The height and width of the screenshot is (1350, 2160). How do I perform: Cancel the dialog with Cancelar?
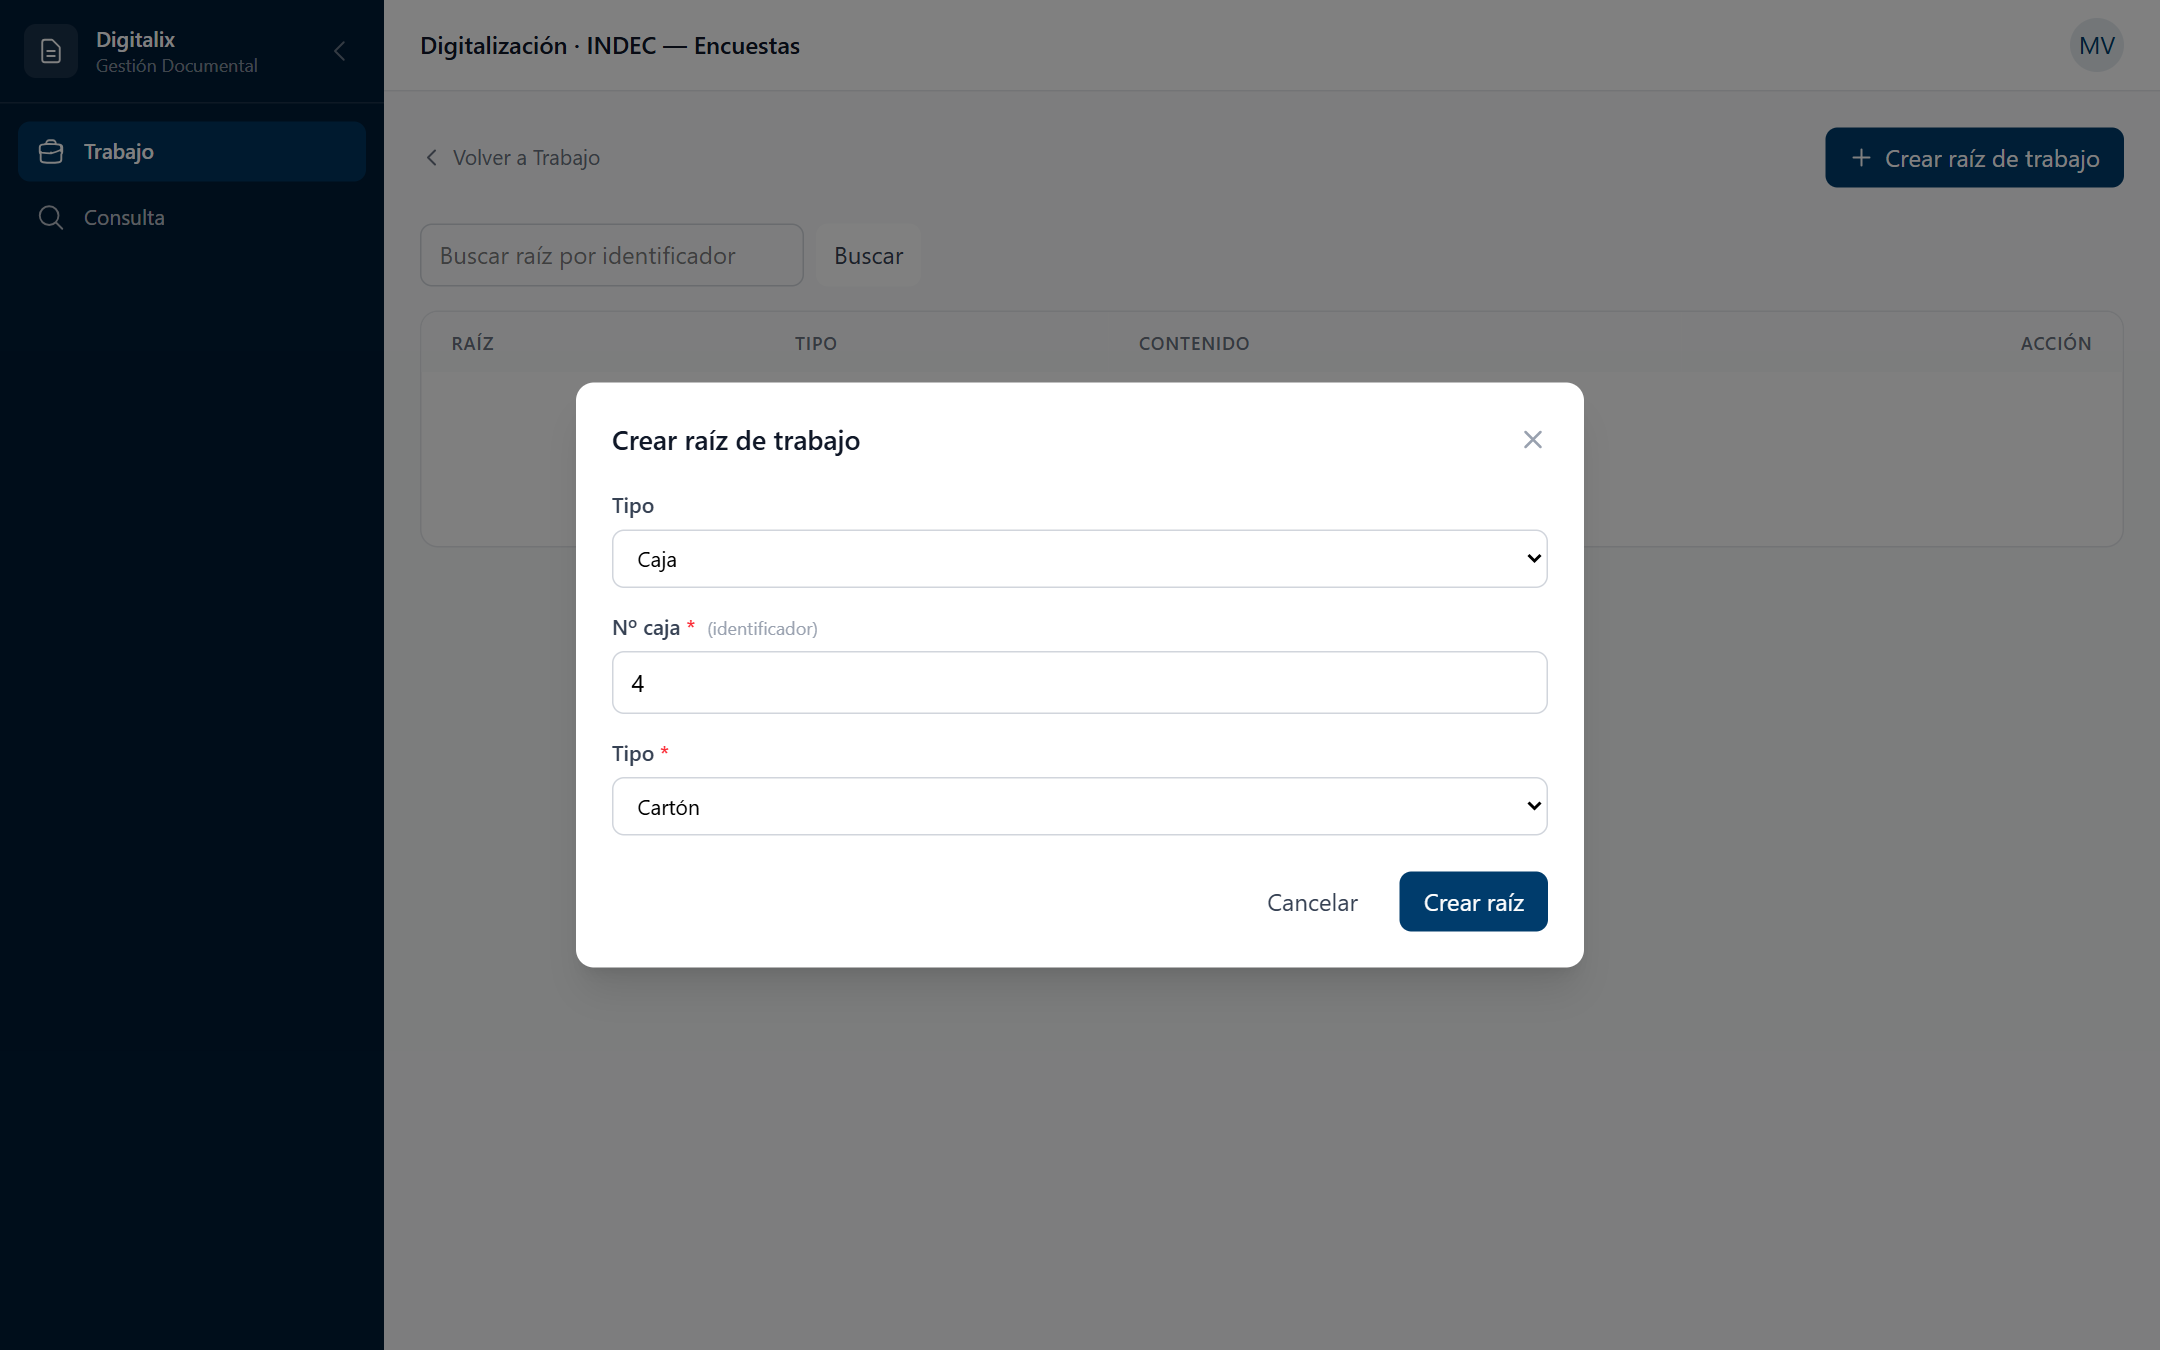1312,902
